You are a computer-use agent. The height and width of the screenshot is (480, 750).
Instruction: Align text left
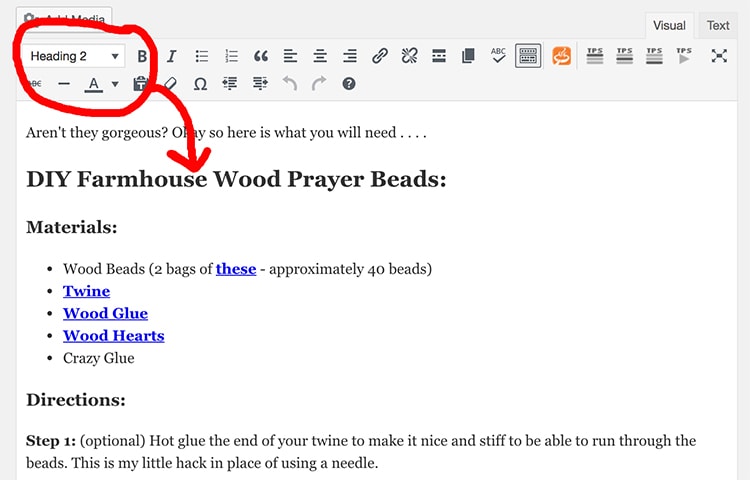290,56
